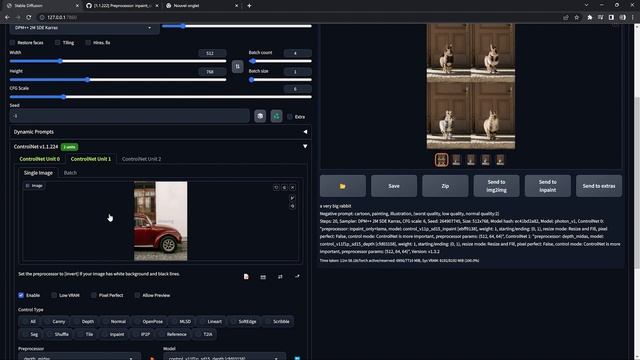
Task: Reload the browser page
Action: click(x=29, y=17)
